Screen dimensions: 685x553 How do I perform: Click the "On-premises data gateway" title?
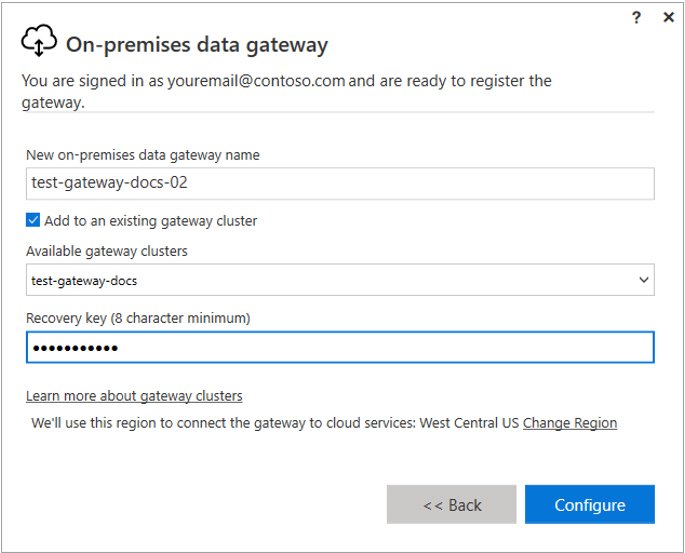coord(197,45)
